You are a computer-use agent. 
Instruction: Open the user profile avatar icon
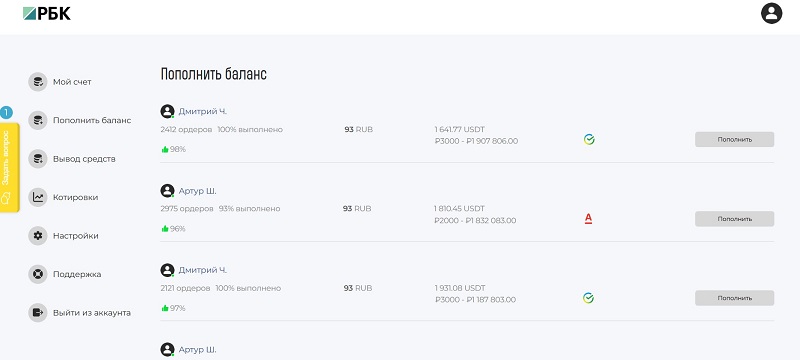(x=771, y=13)
